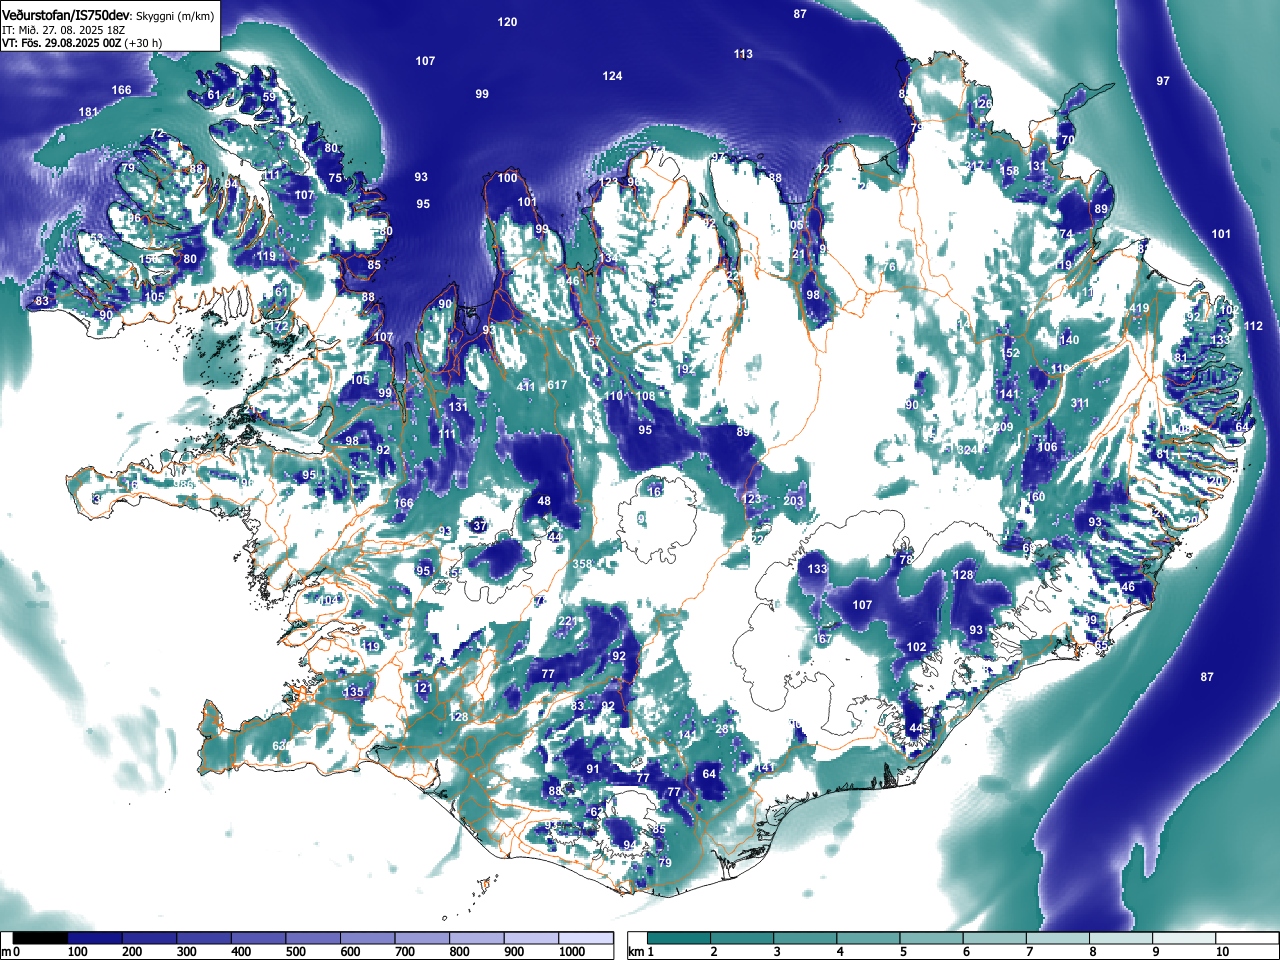1280x960 pixels.
Task: Click the map value '61' in the Westfjords
Action: tap(214, 96)
